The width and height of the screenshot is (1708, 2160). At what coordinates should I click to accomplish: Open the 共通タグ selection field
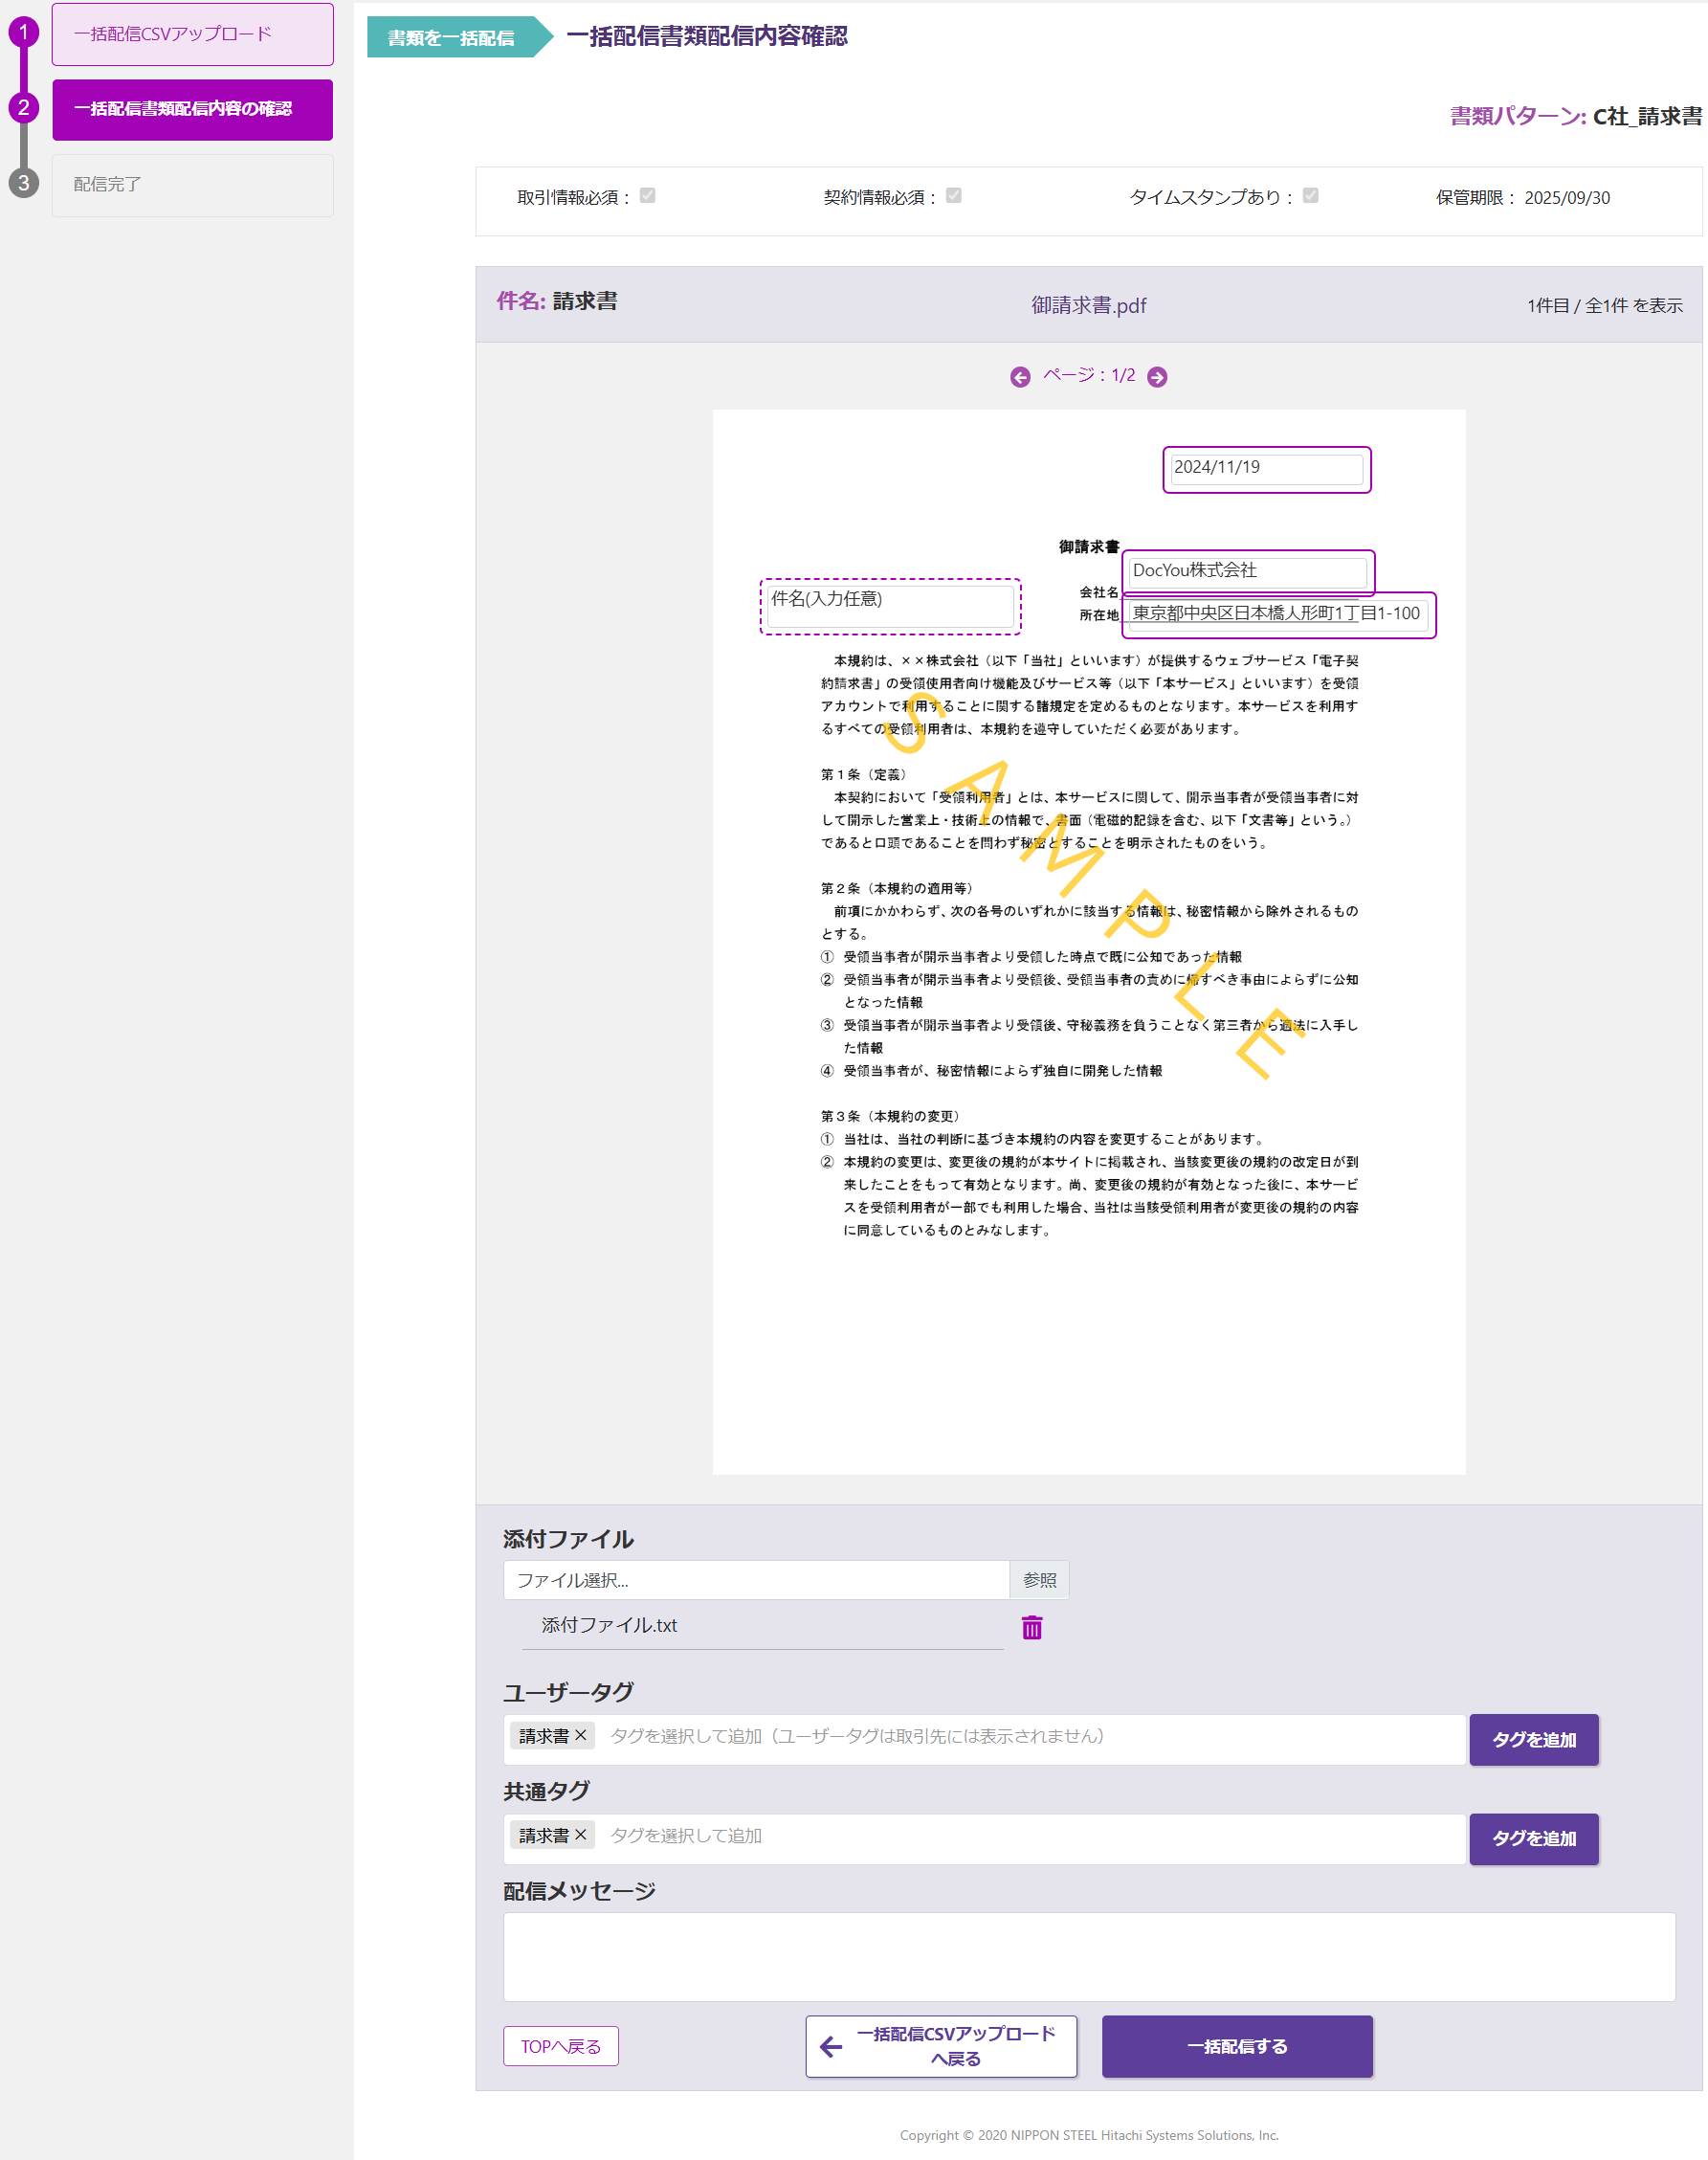tap(1030, 1837)
